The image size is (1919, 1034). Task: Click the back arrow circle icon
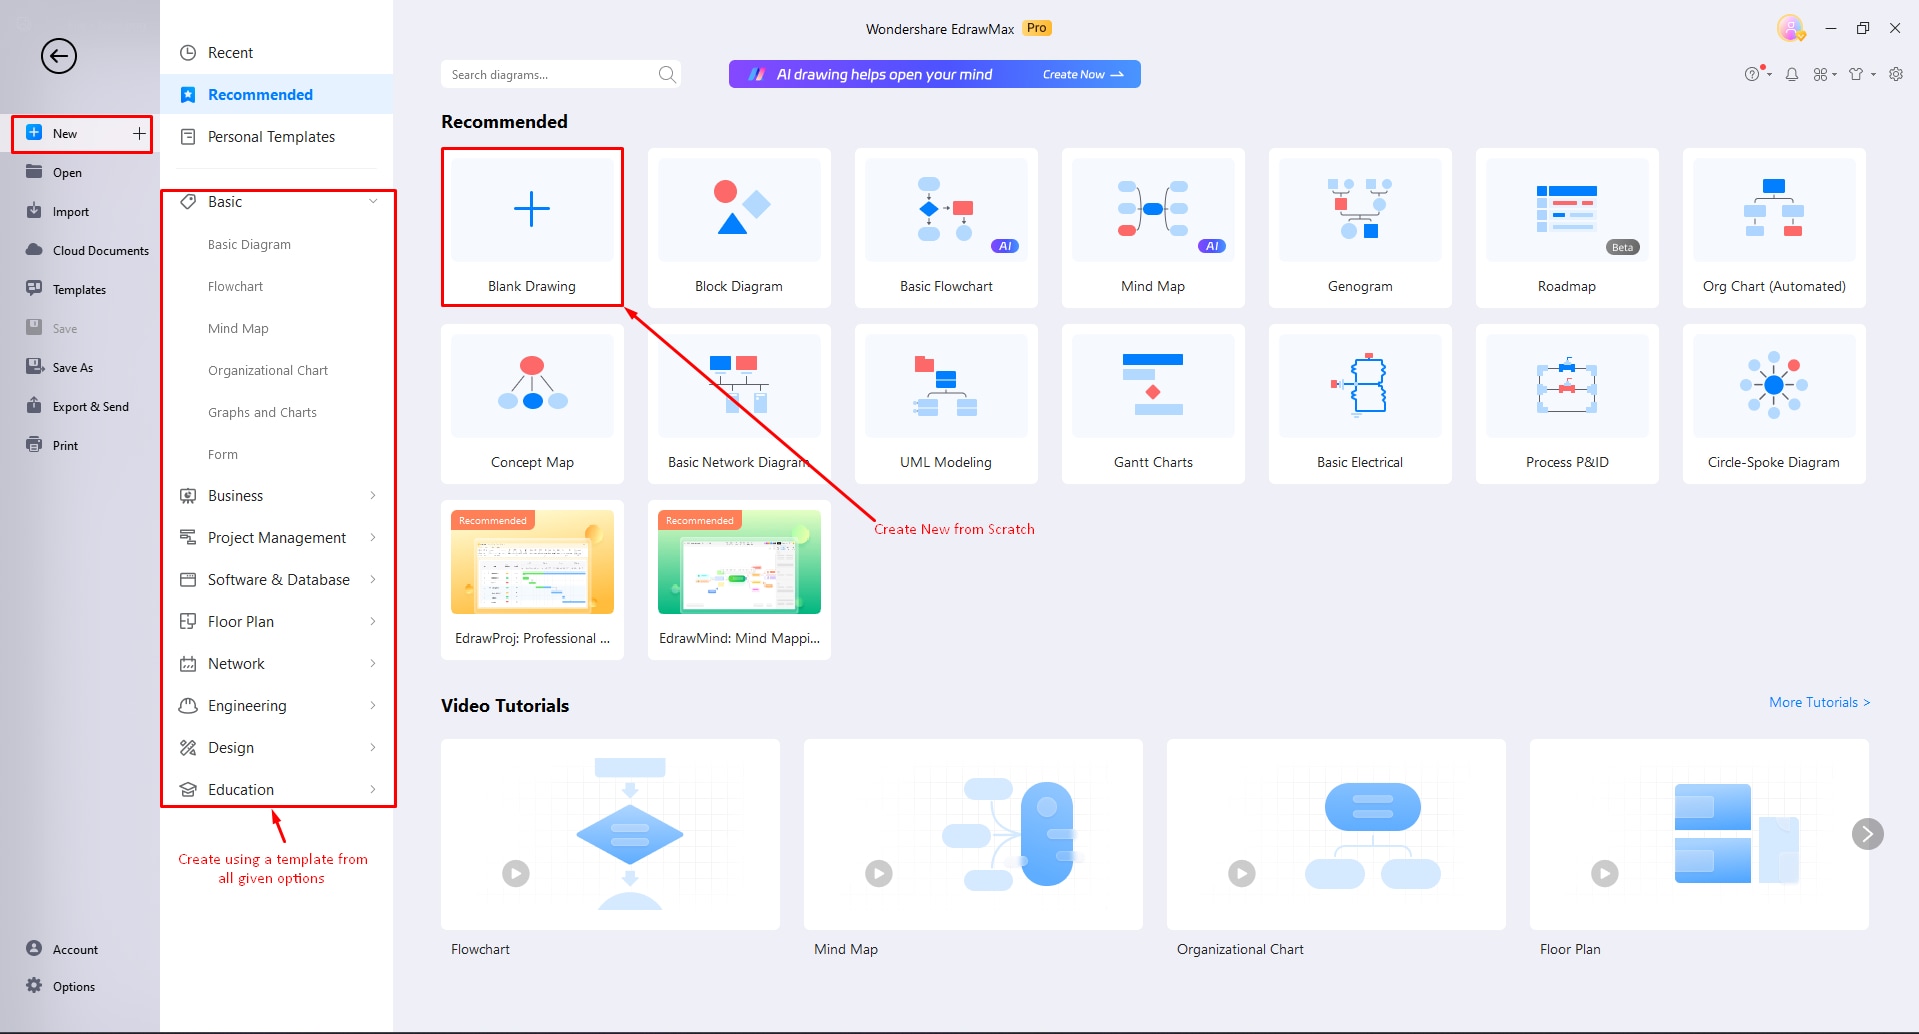(59, 56)
